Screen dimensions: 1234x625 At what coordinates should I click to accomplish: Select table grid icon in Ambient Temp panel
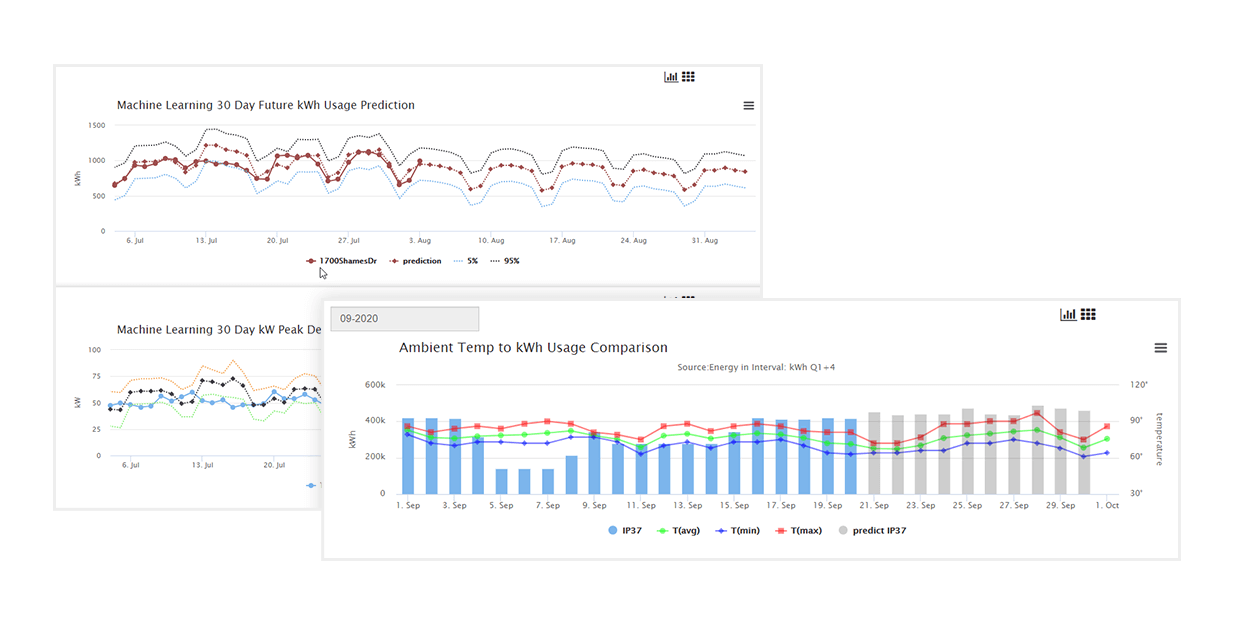1088,315
